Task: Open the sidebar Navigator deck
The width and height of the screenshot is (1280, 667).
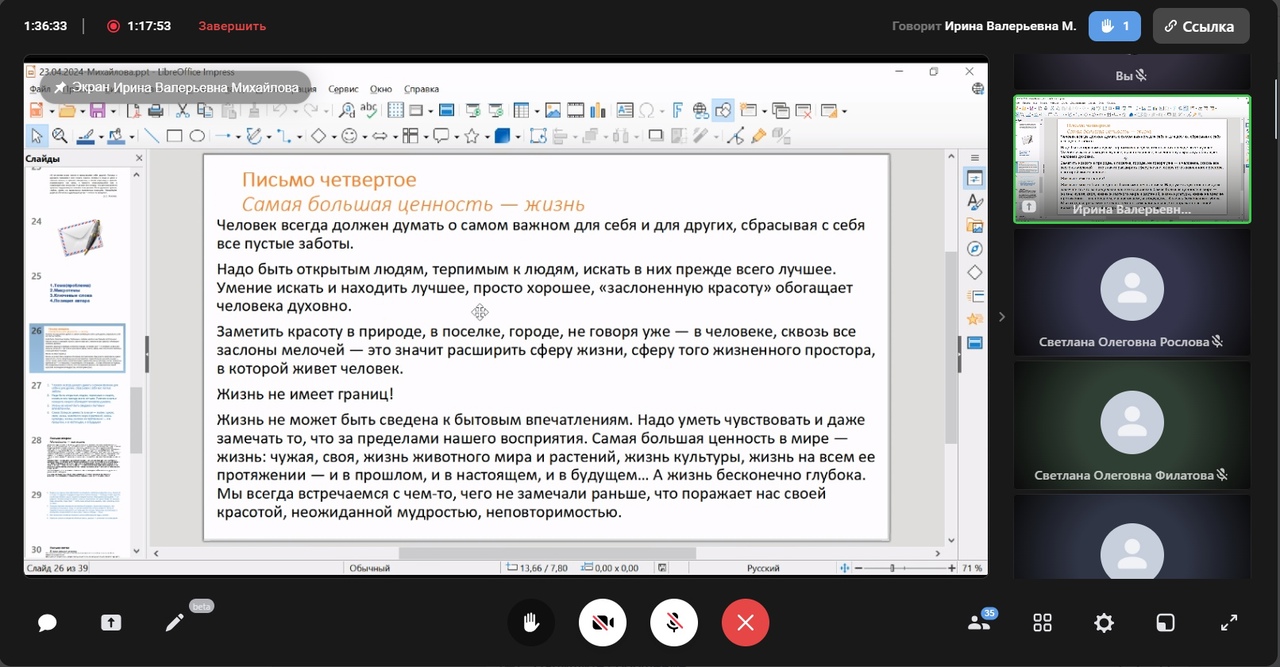Action: coord(975,249)
